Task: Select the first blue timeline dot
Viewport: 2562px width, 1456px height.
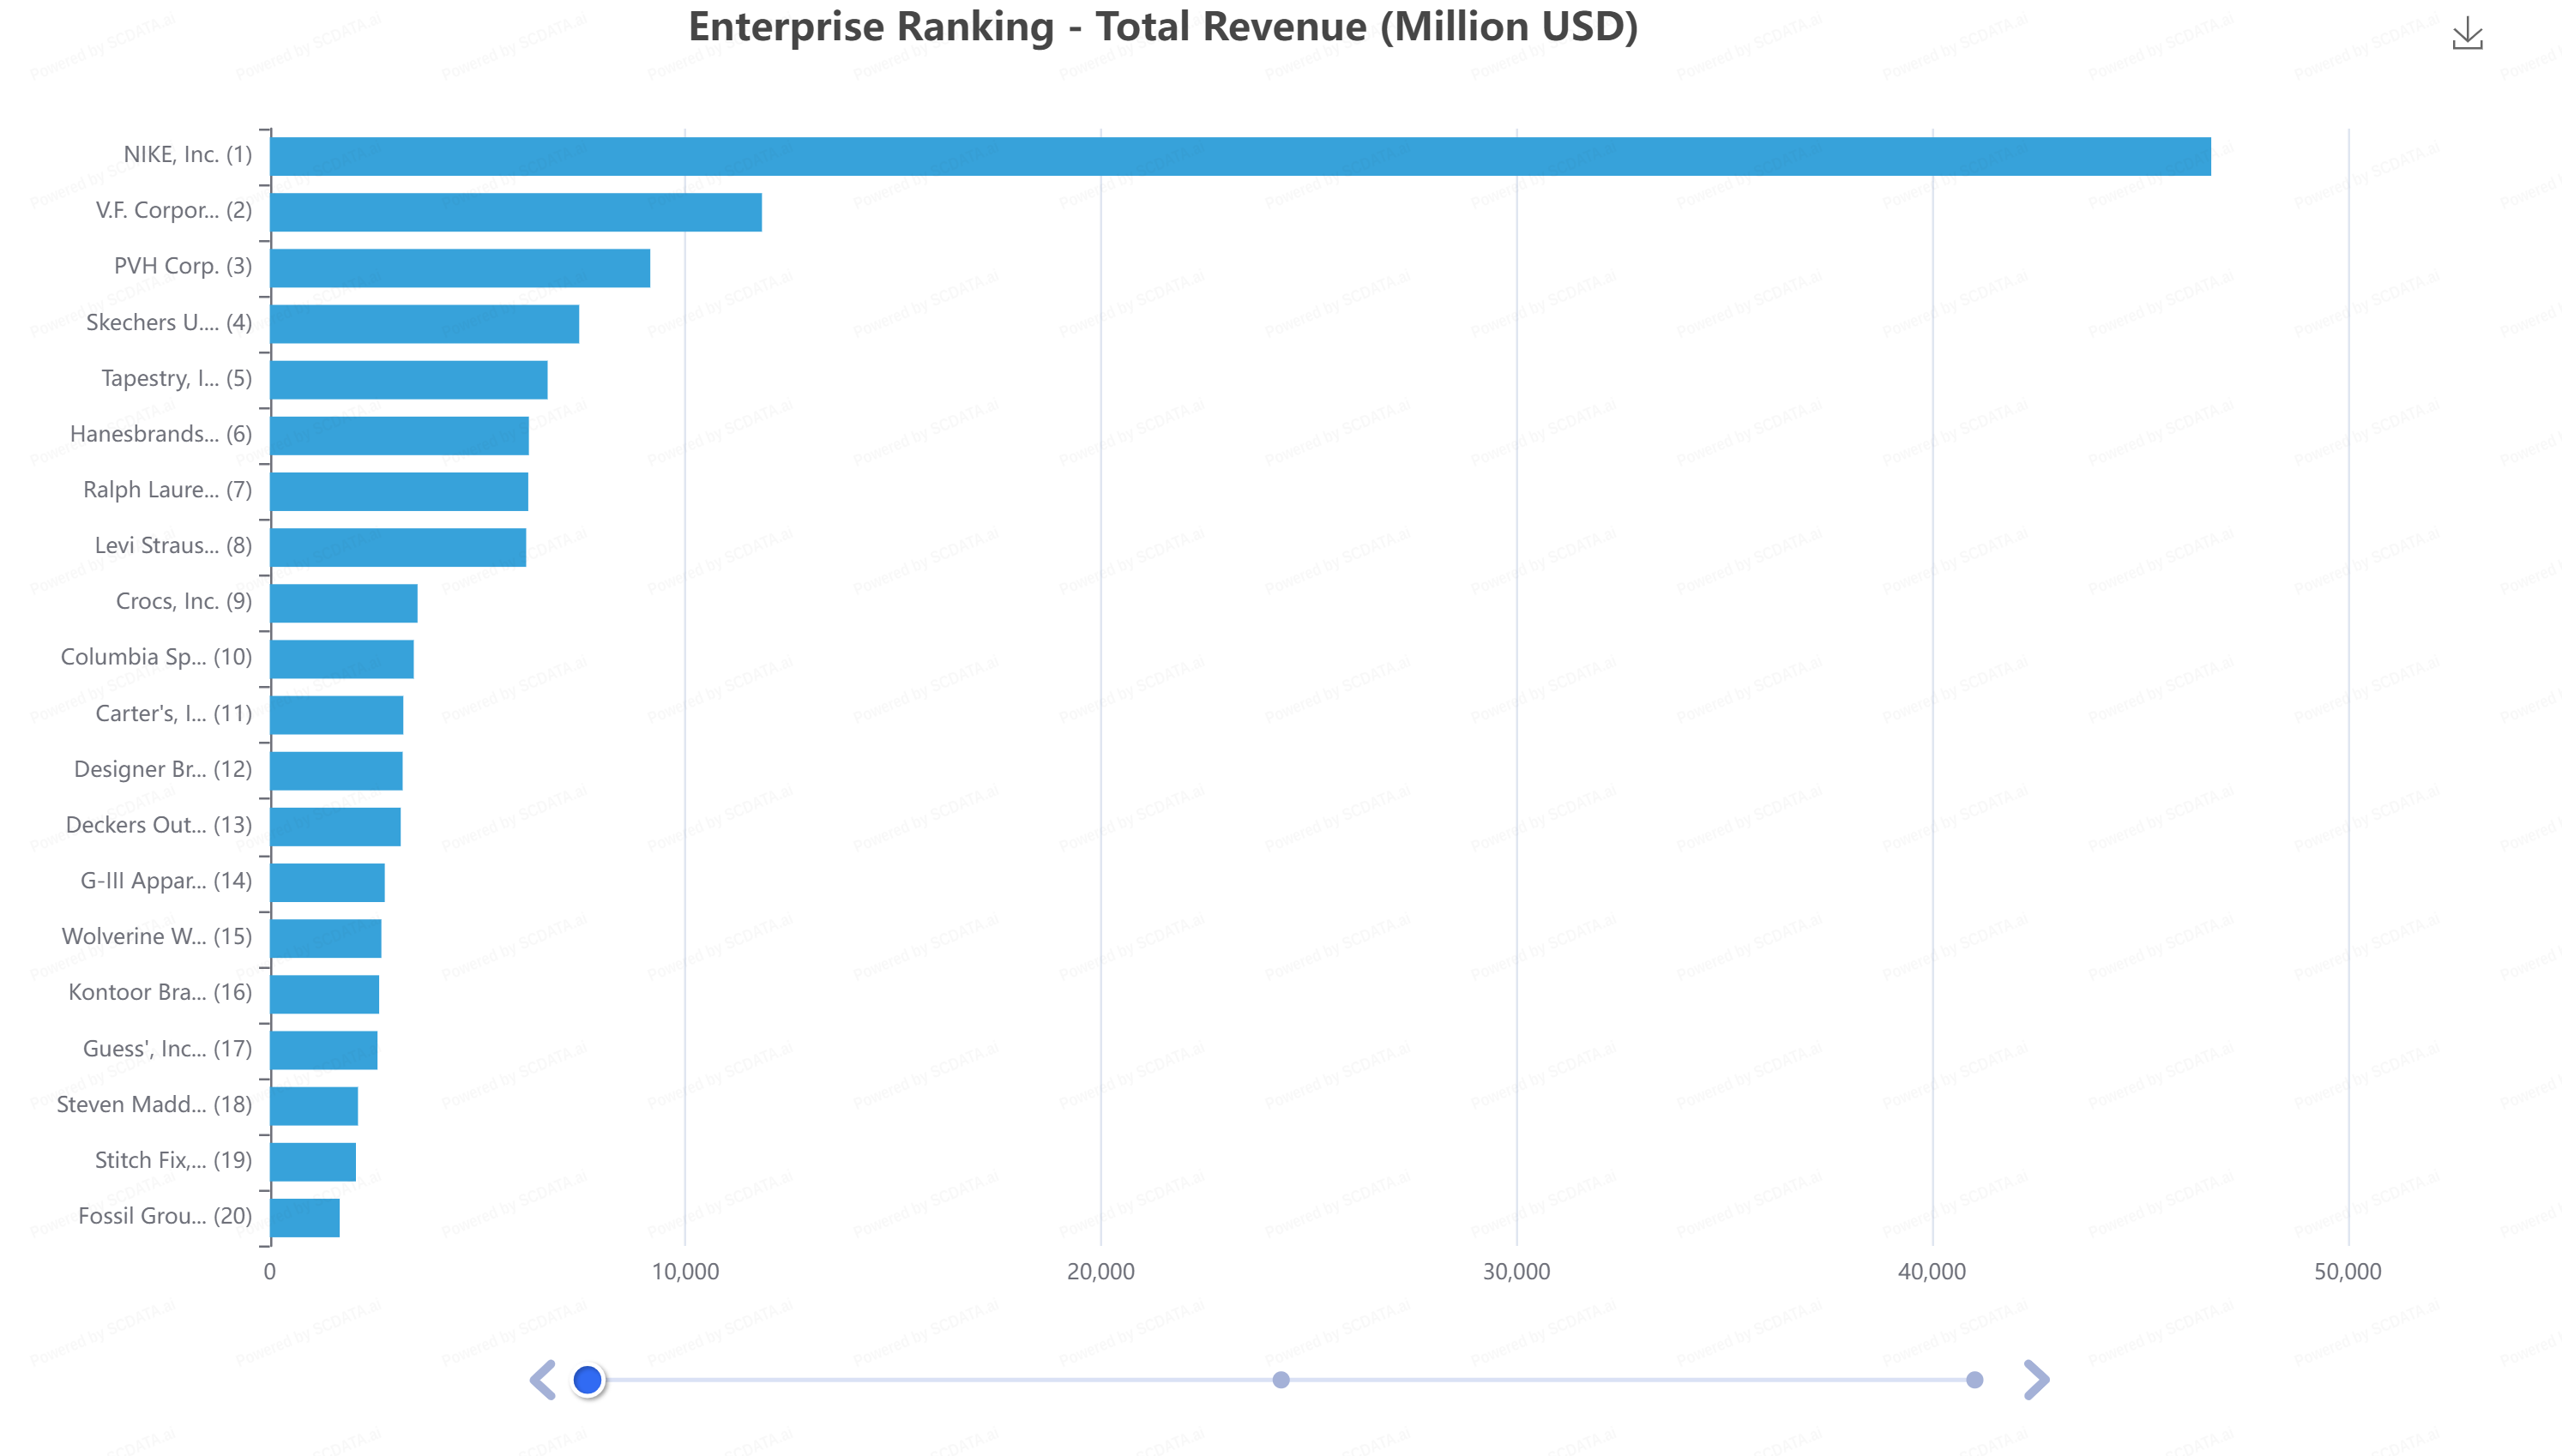Action: (587, 1380)
